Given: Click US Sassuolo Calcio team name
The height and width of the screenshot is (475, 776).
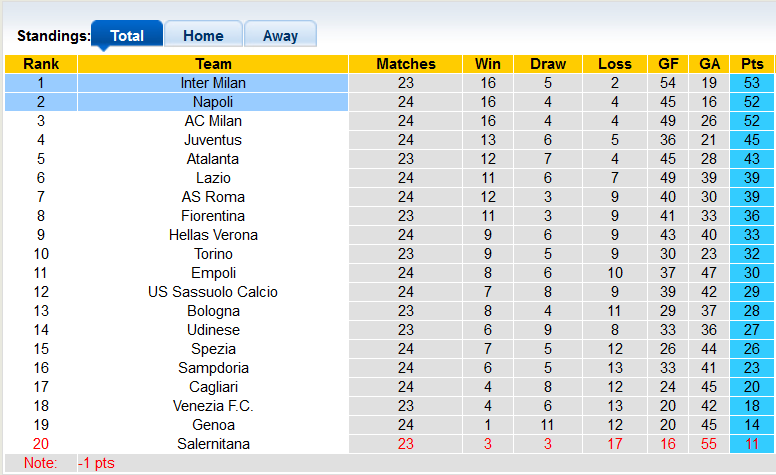Looking at the screenshot, I should (x=213, y=292).
